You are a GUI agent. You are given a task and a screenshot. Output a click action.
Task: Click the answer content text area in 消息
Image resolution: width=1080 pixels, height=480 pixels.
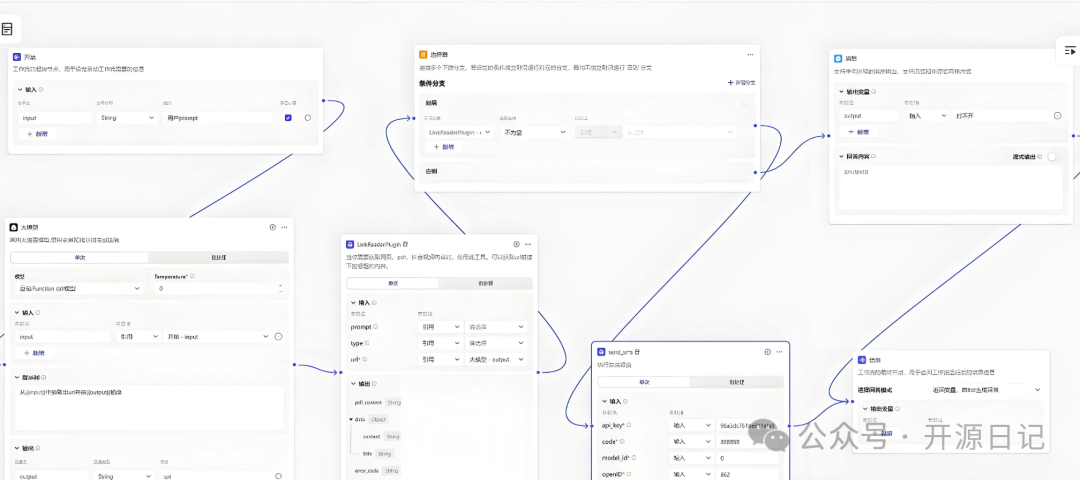click(x=951, y=187)
